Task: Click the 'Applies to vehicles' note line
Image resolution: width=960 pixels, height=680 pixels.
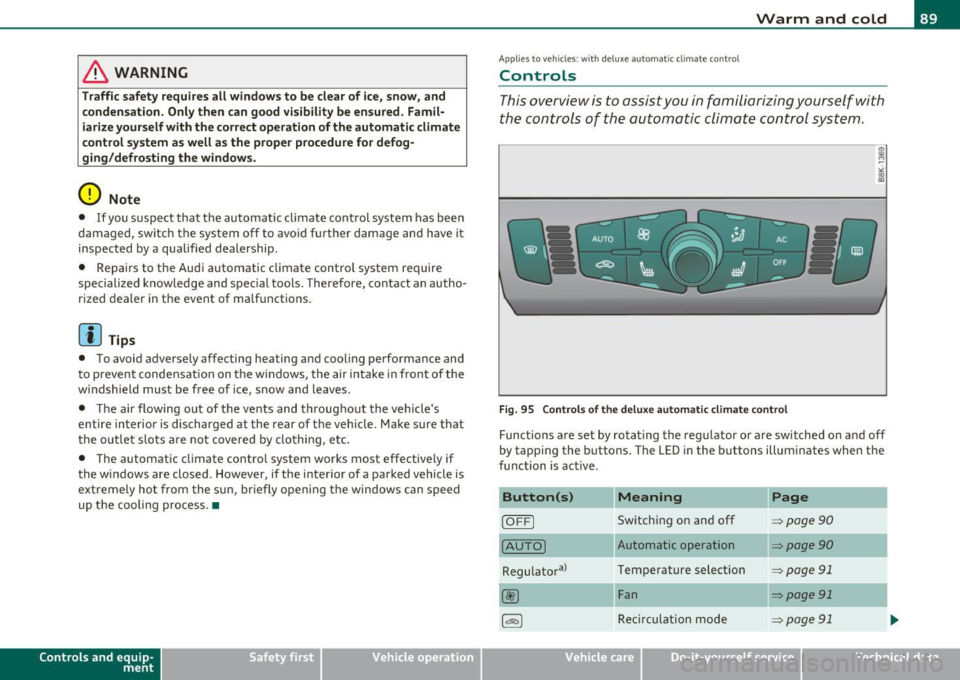Action: pyautogui.click(x=619, y=59)
